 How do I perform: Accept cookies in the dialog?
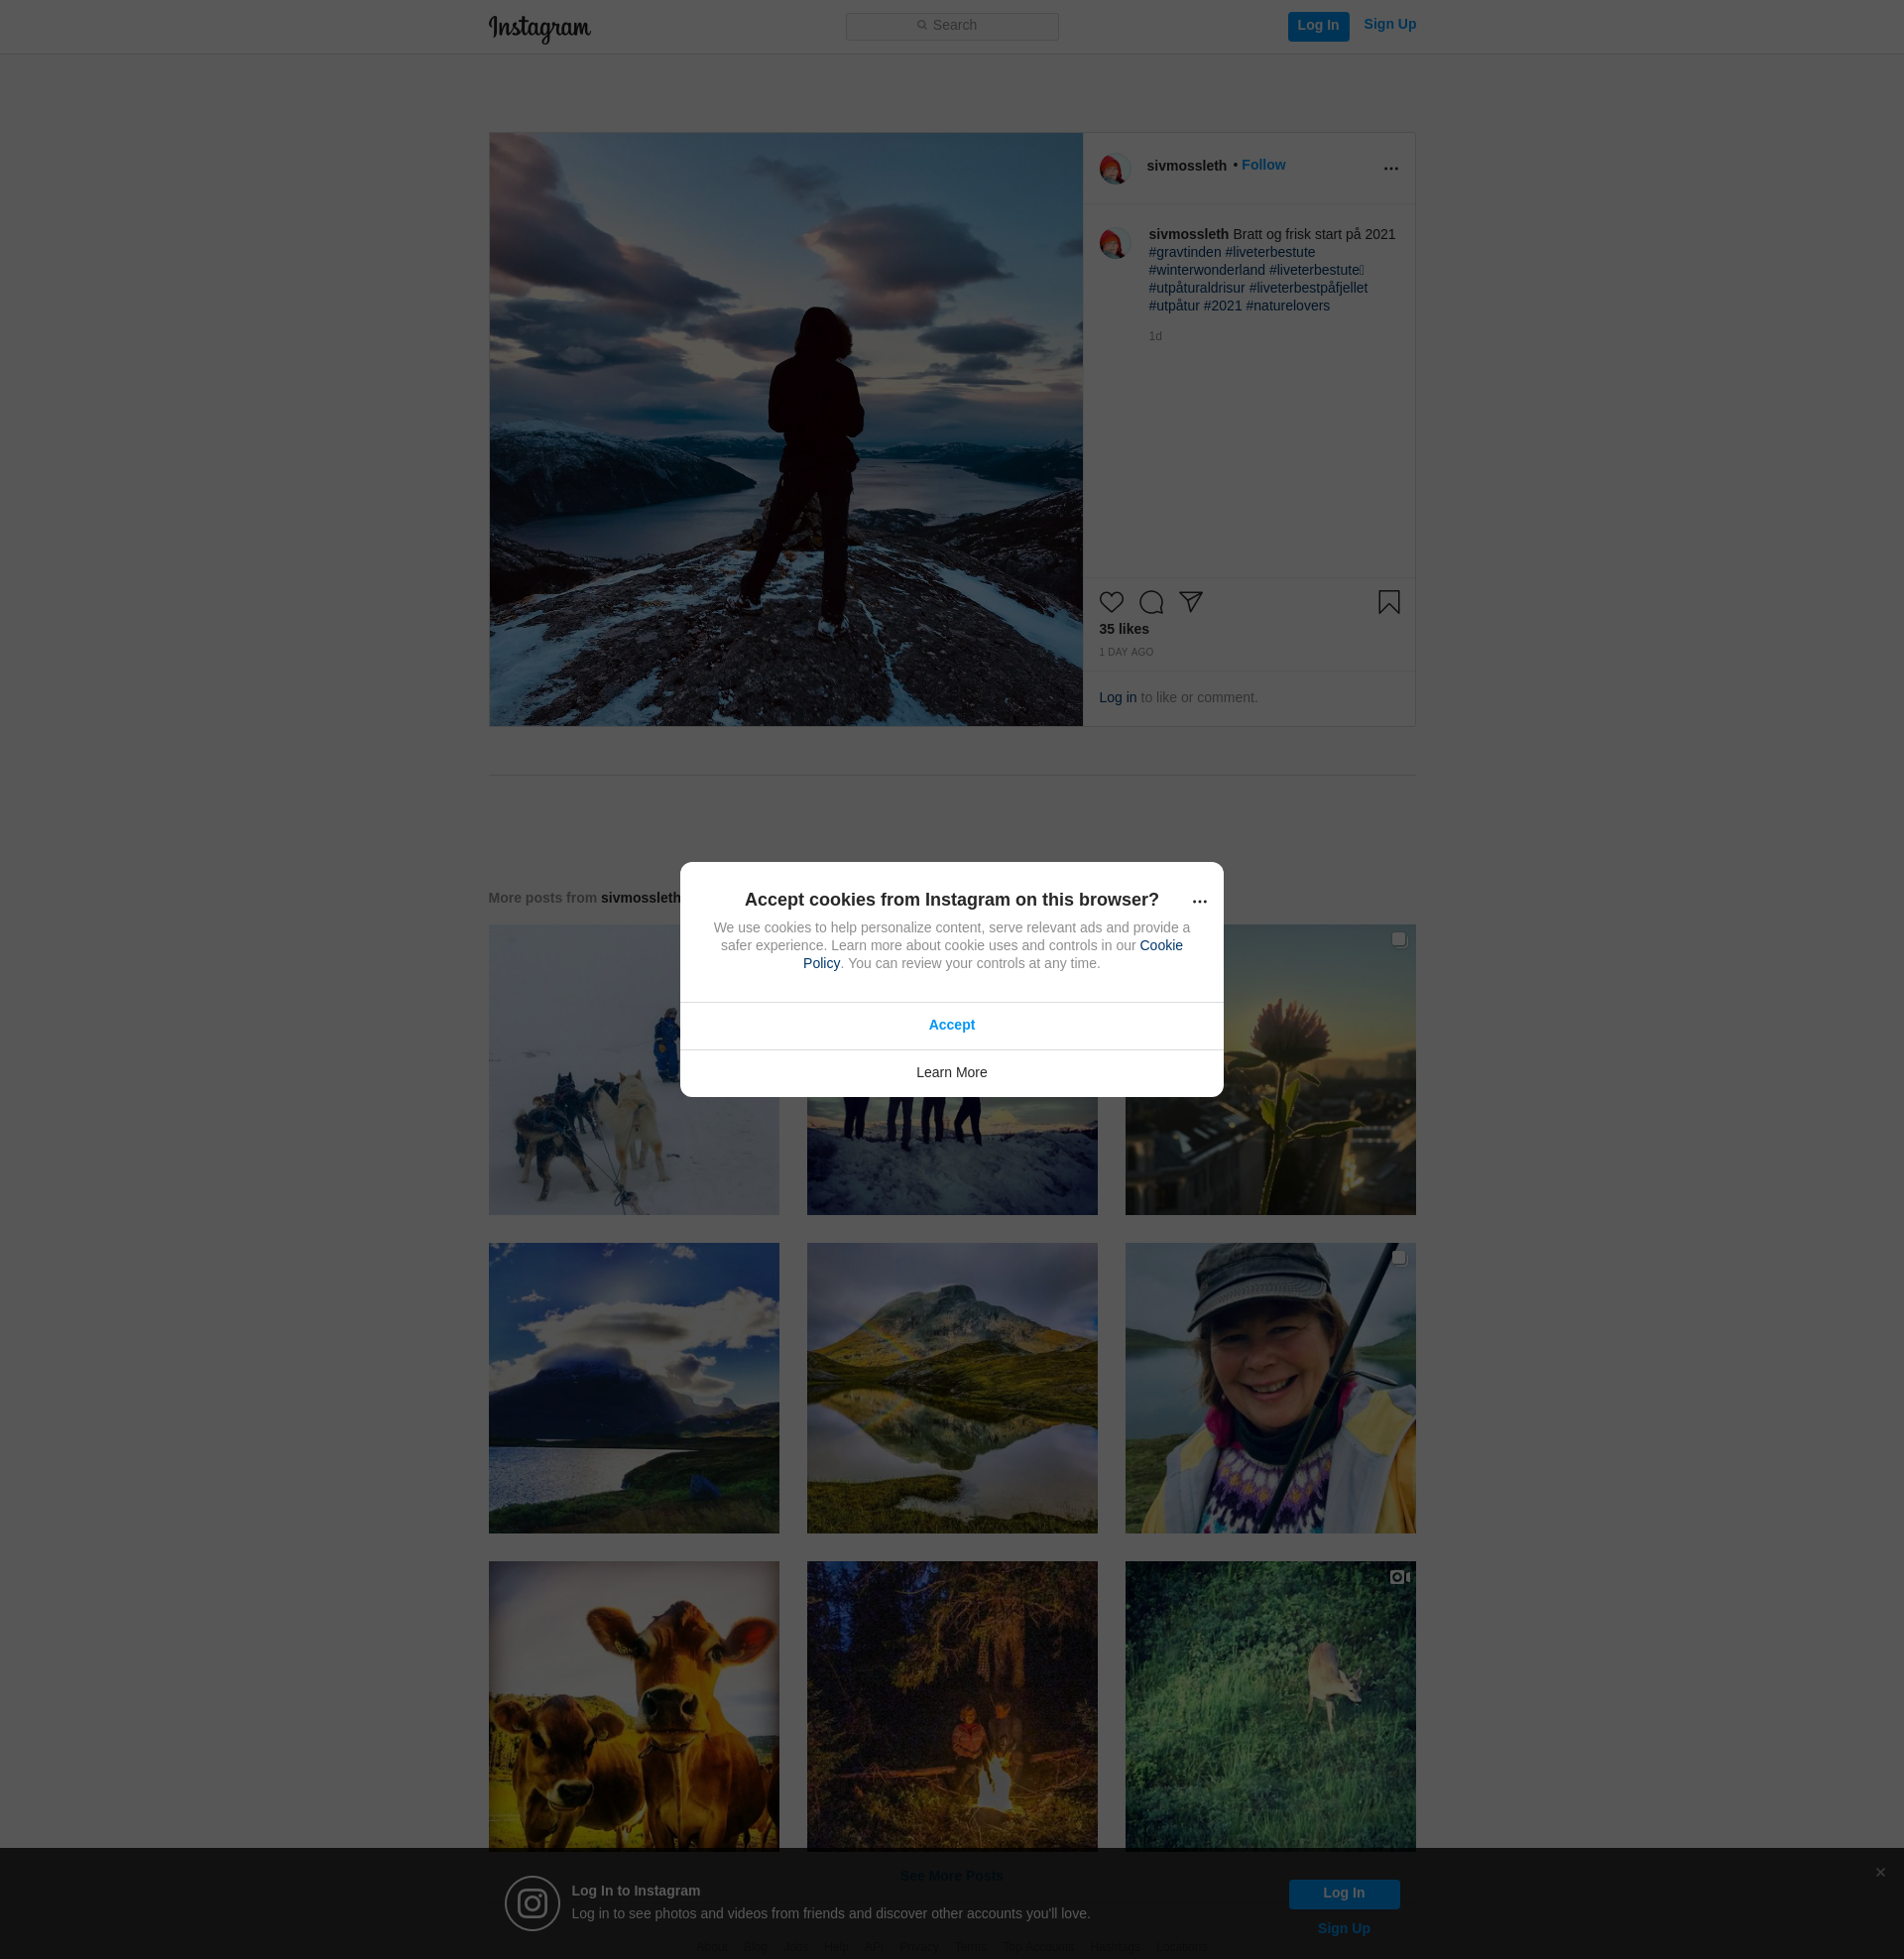pyautogui.click(x=951, y=1025)
